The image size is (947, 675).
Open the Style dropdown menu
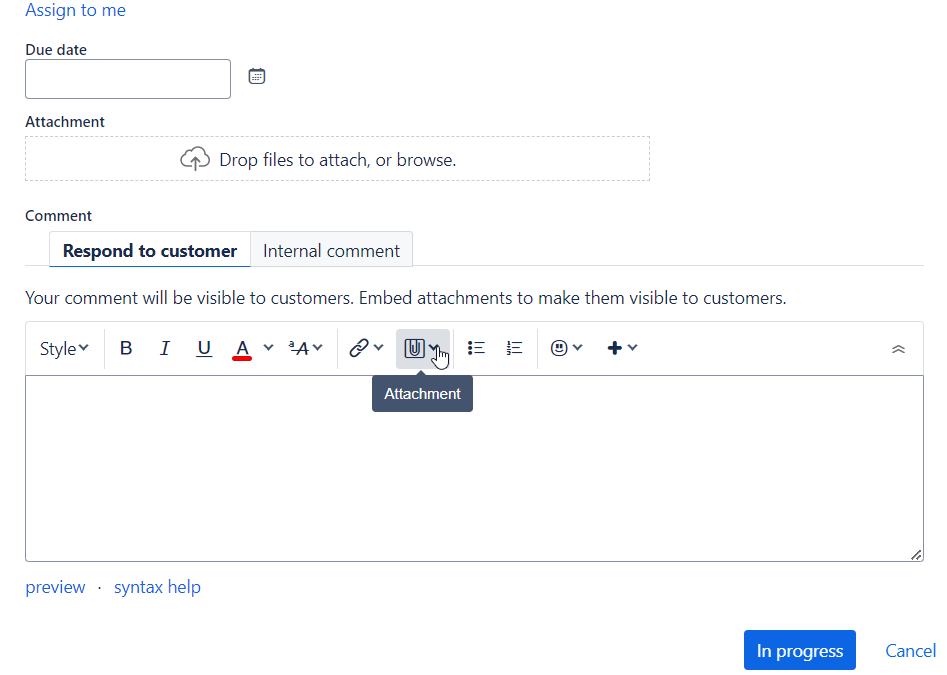[x=63, y=348]
